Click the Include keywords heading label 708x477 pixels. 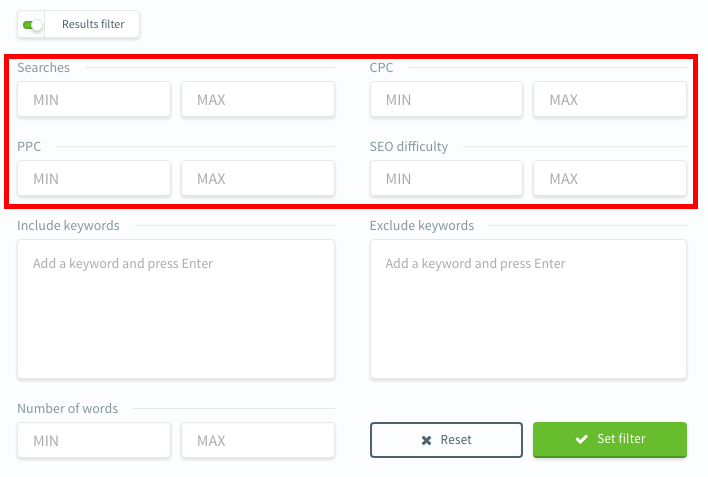click(x=68, y=226)
